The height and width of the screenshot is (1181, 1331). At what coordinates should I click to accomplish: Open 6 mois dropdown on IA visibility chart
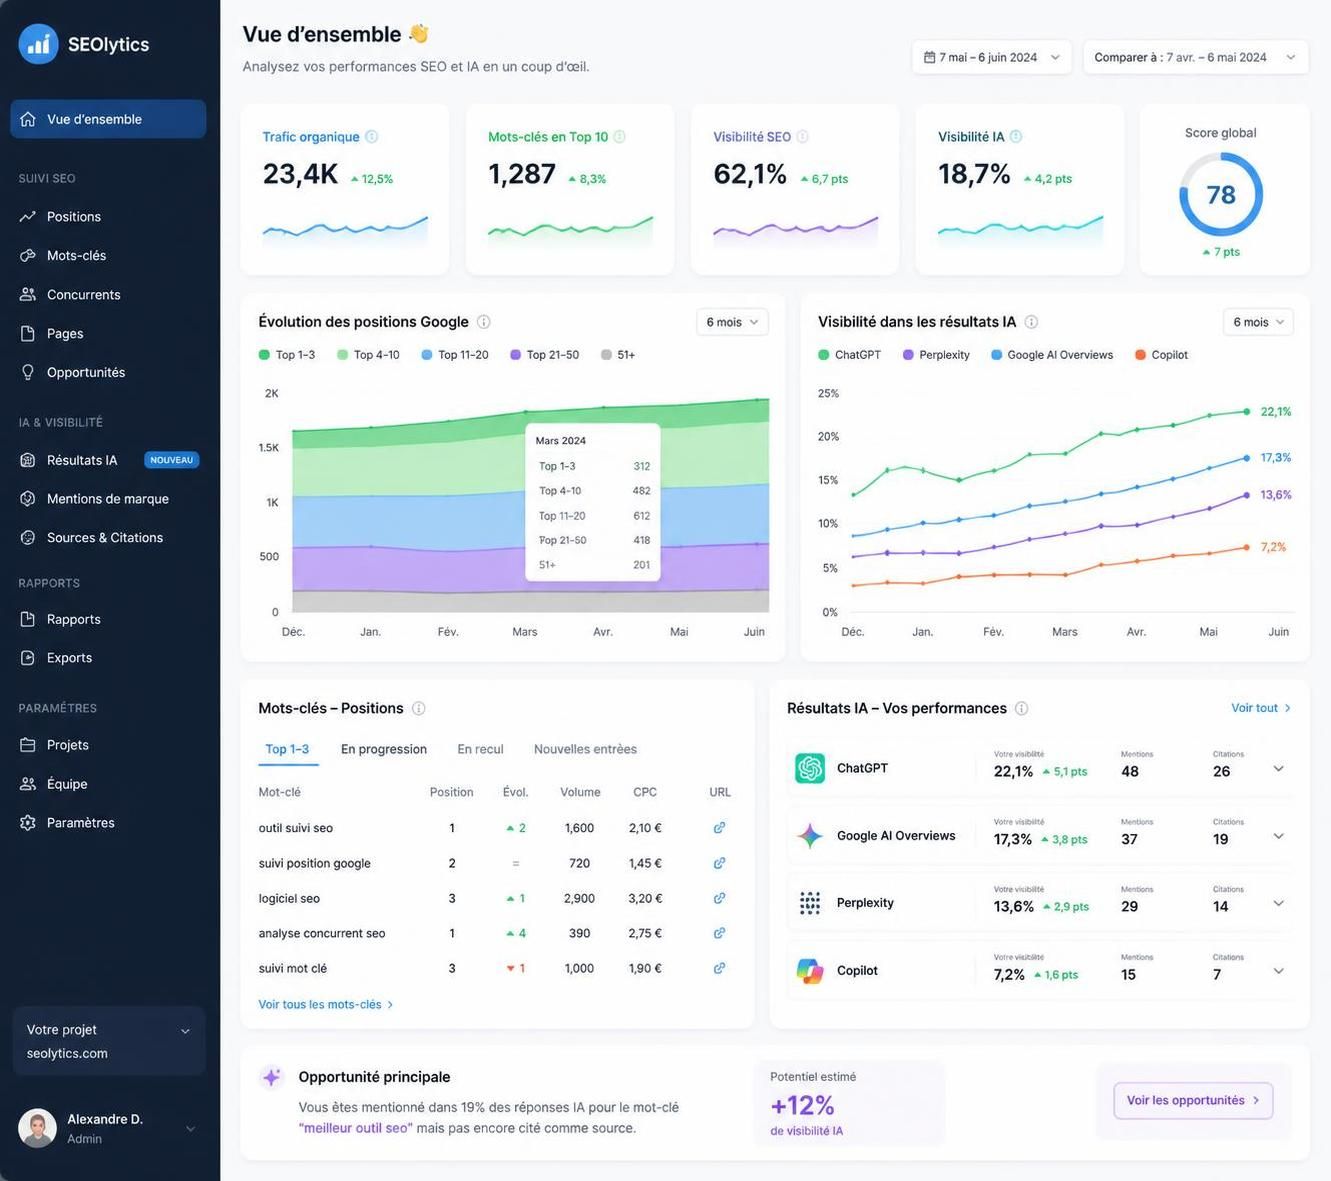[1258, 322]
